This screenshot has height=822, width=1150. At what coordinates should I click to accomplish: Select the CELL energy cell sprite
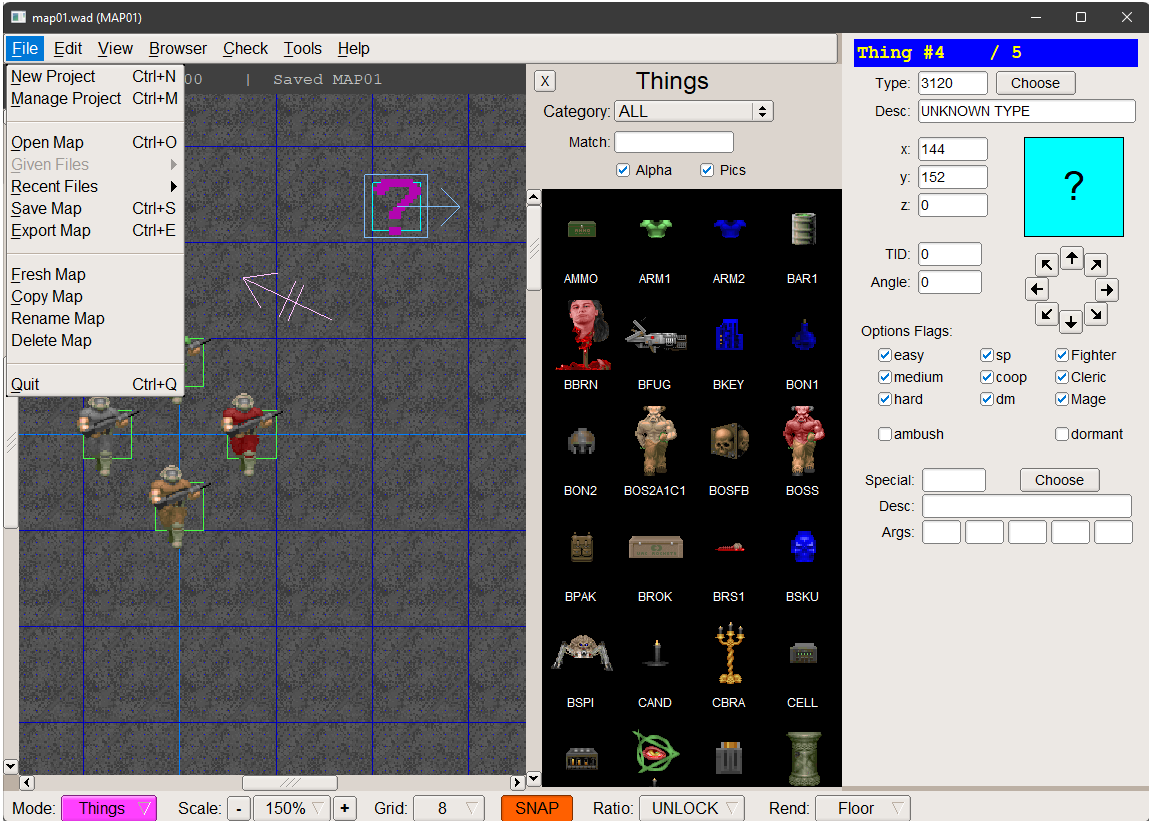pos(804,653)
